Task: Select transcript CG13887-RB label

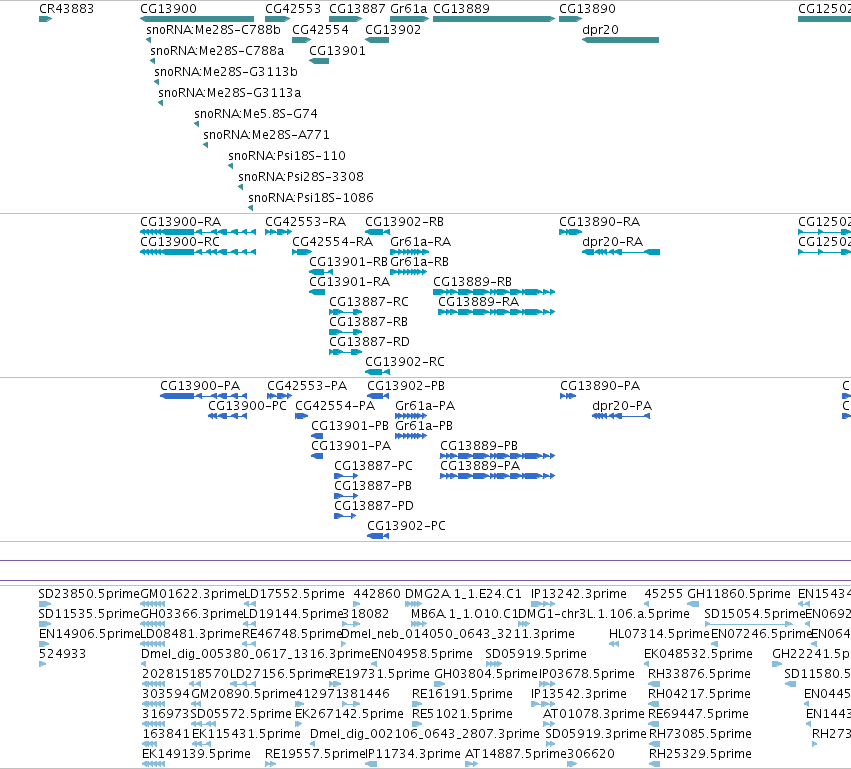Action: coord(369,322)
